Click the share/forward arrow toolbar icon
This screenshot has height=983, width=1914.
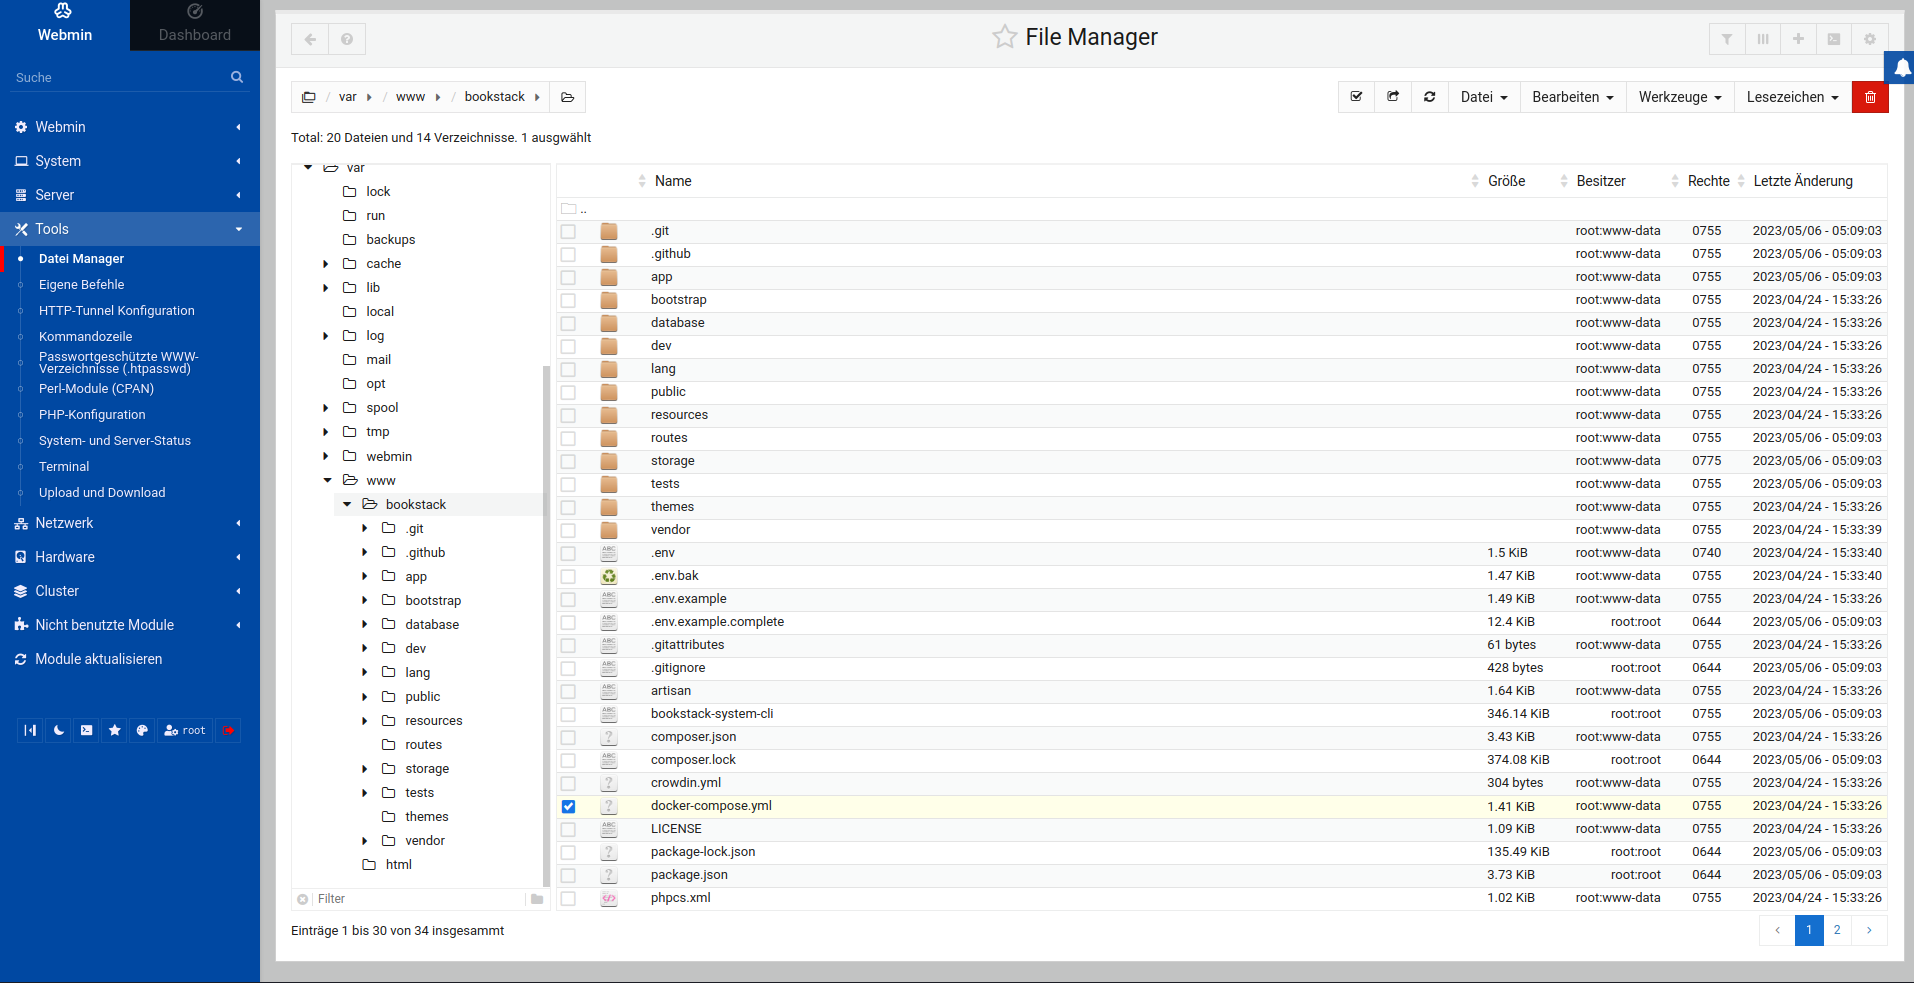(x=1393, y=97)
